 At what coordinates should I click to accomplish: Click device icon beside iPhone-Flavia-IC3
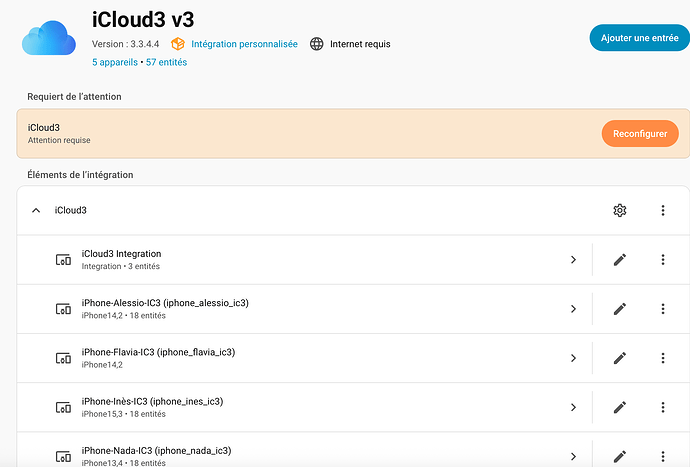pyautogui.click(x=63, y=359)
